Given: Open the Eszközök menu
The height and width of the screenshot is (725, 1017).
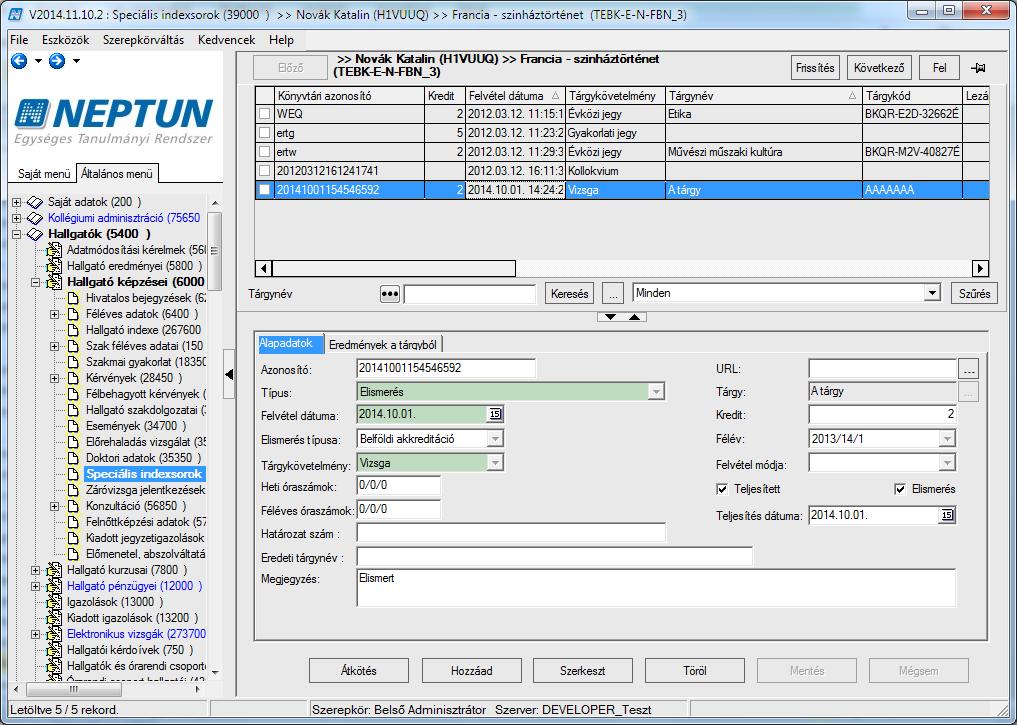Looking at the screenshot, I should point(66,40).
